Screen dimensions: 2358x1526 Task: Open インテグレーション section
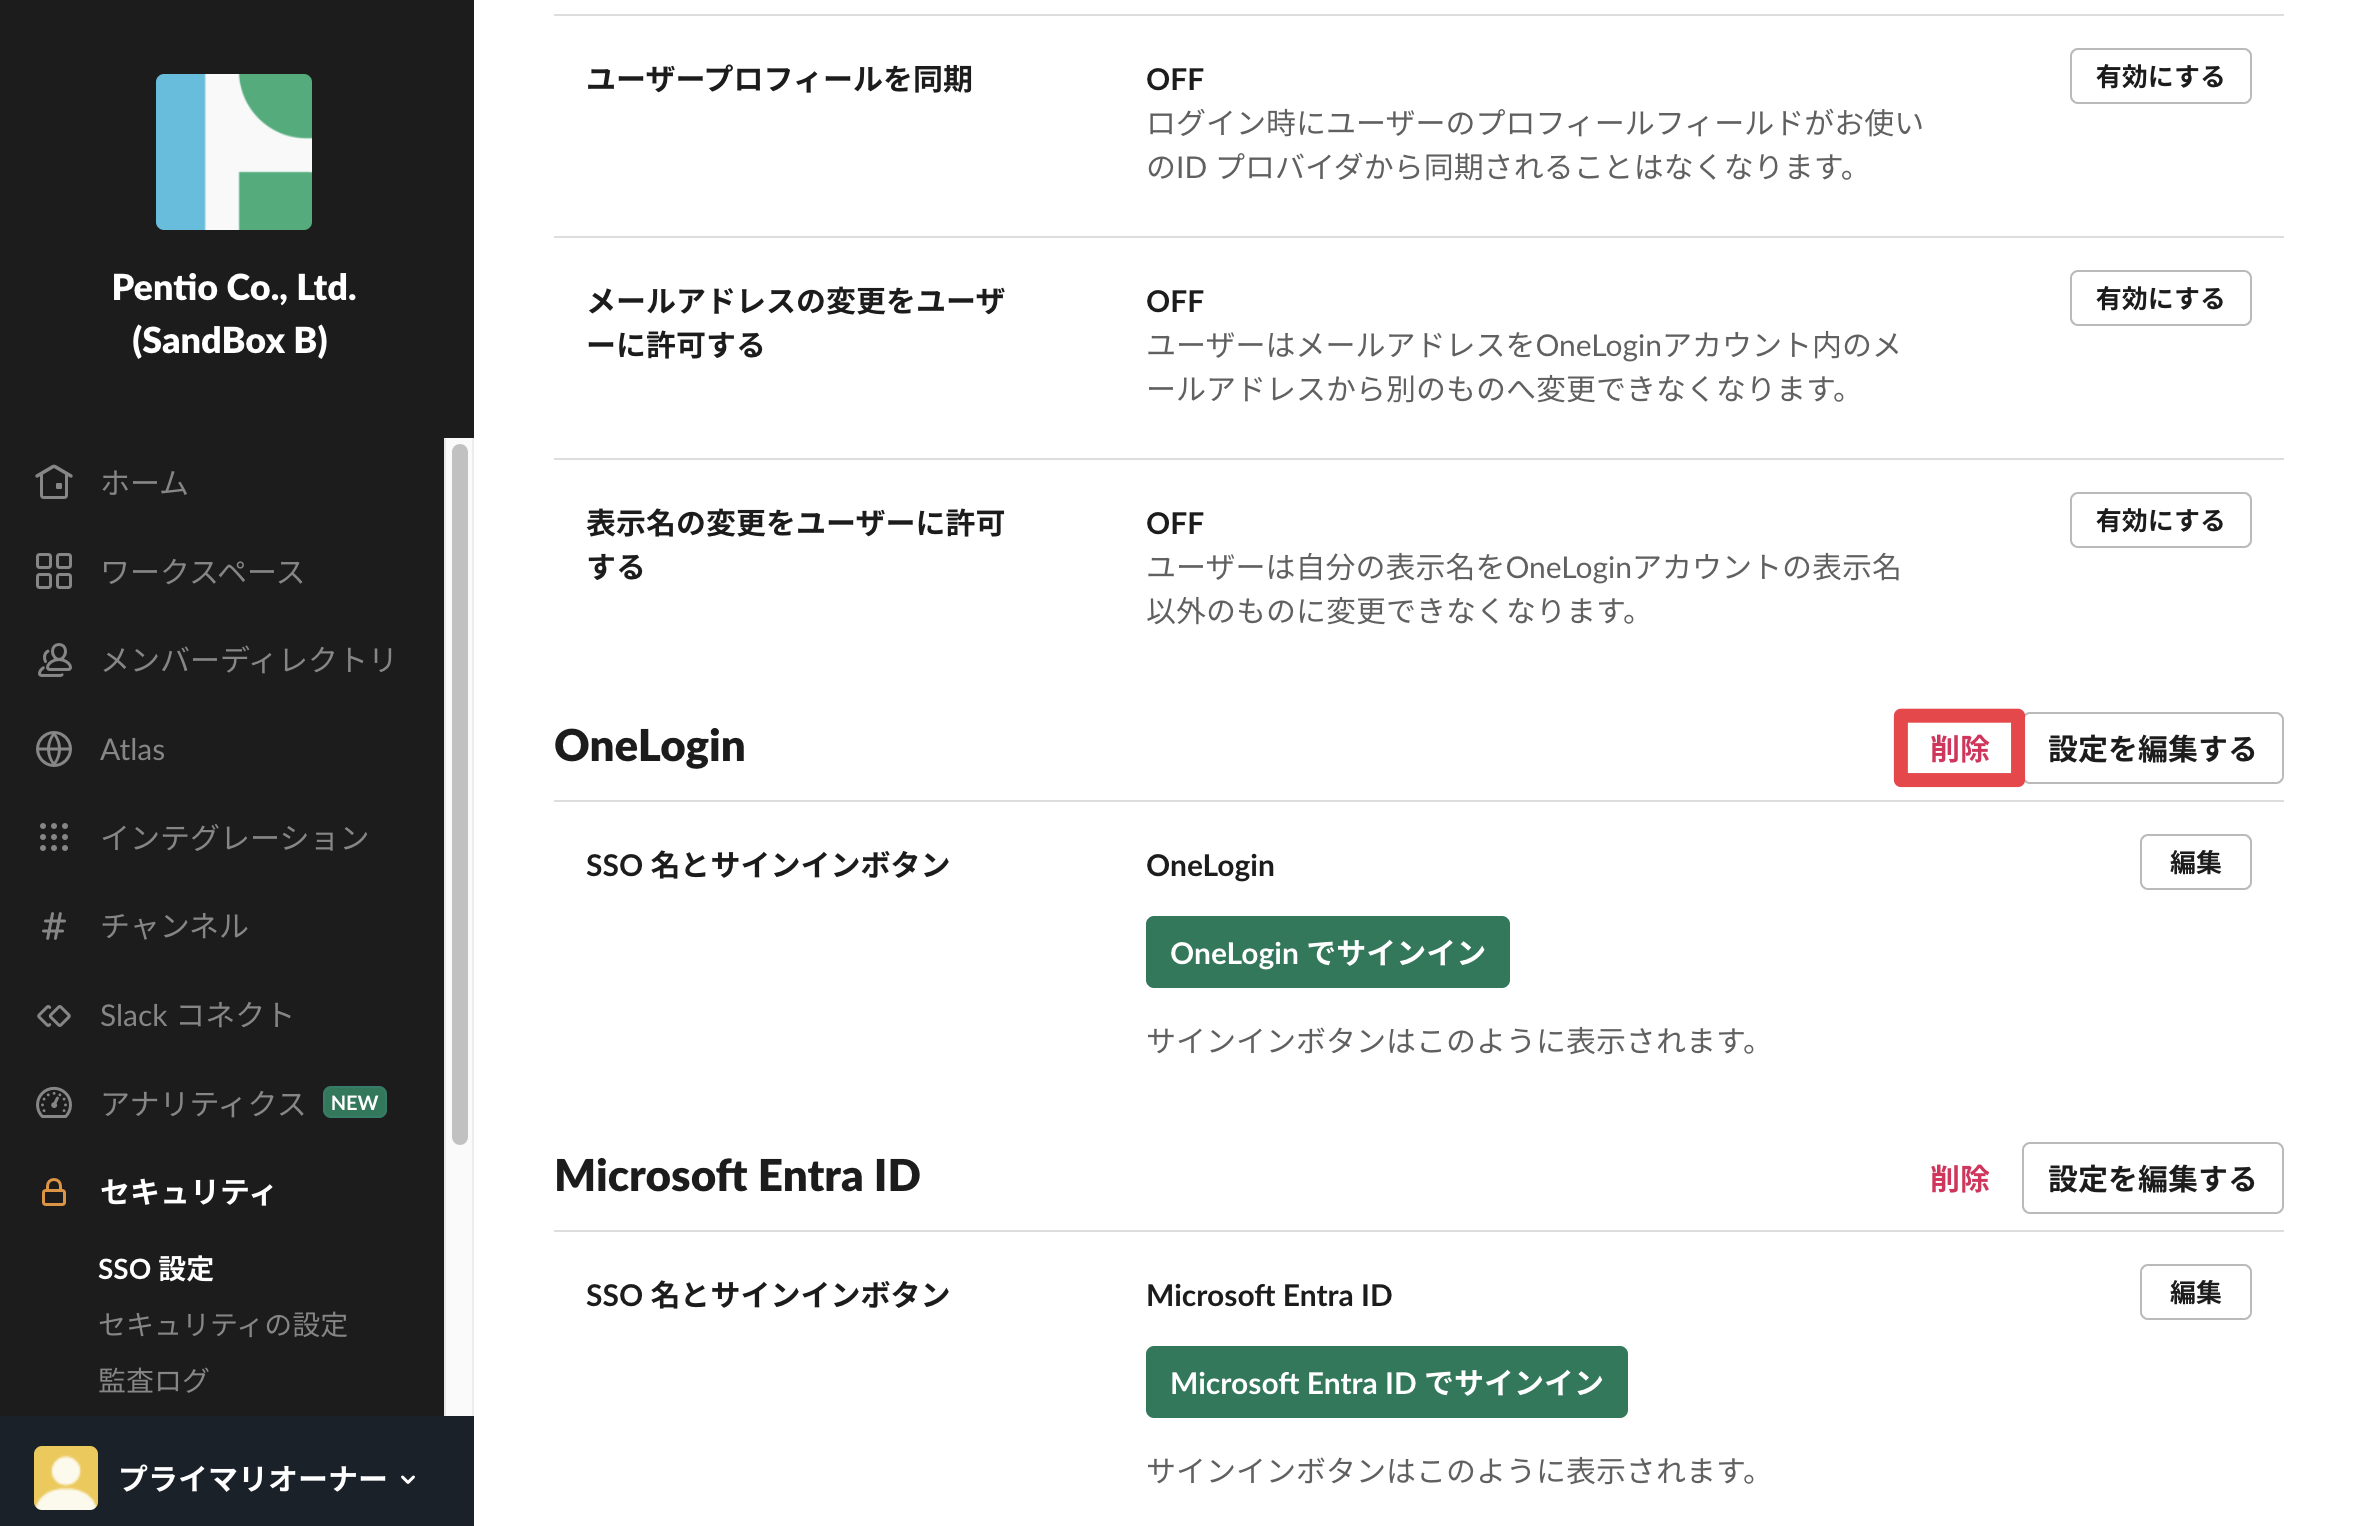click(x=235, y=837)
